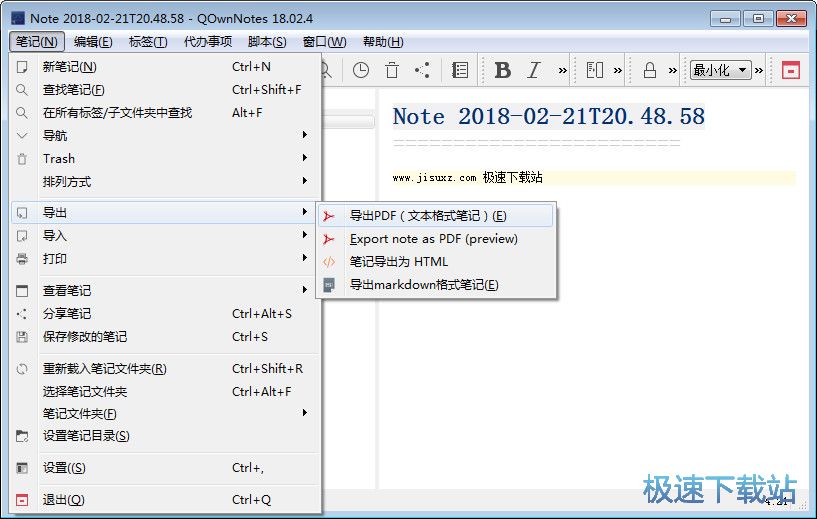Expand the 导航 submenu
This screenshot has width=817, height=519.
(x=164, y=135)
